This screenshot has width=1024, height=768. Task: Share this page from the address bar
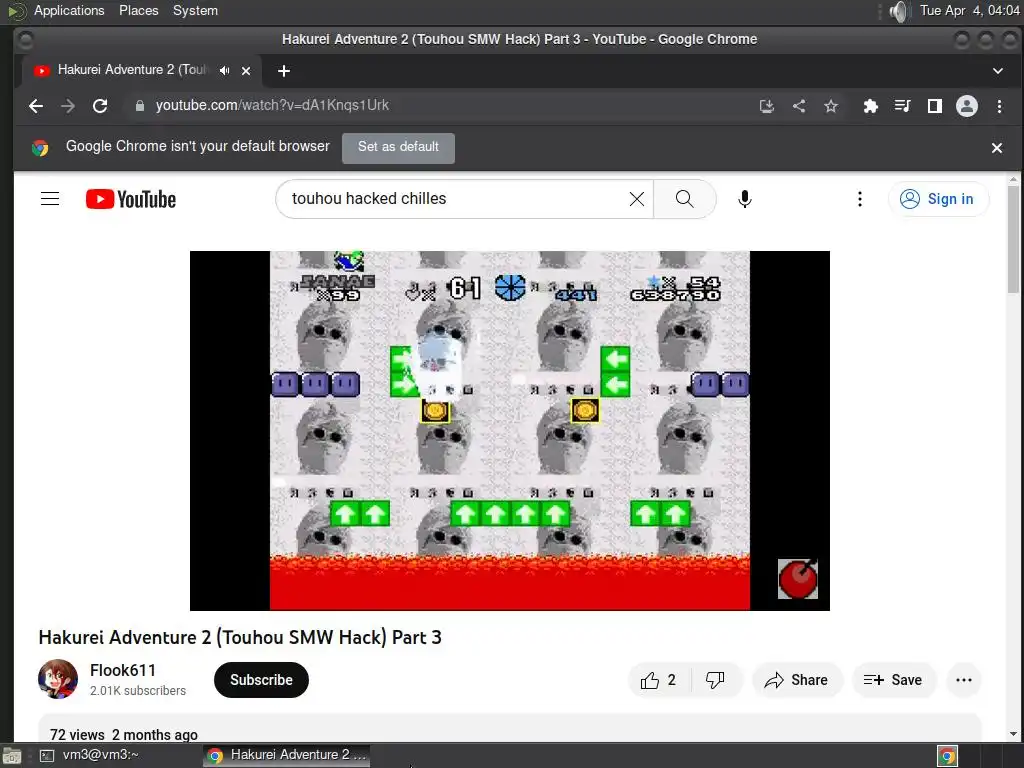click(x=799, y=106)
